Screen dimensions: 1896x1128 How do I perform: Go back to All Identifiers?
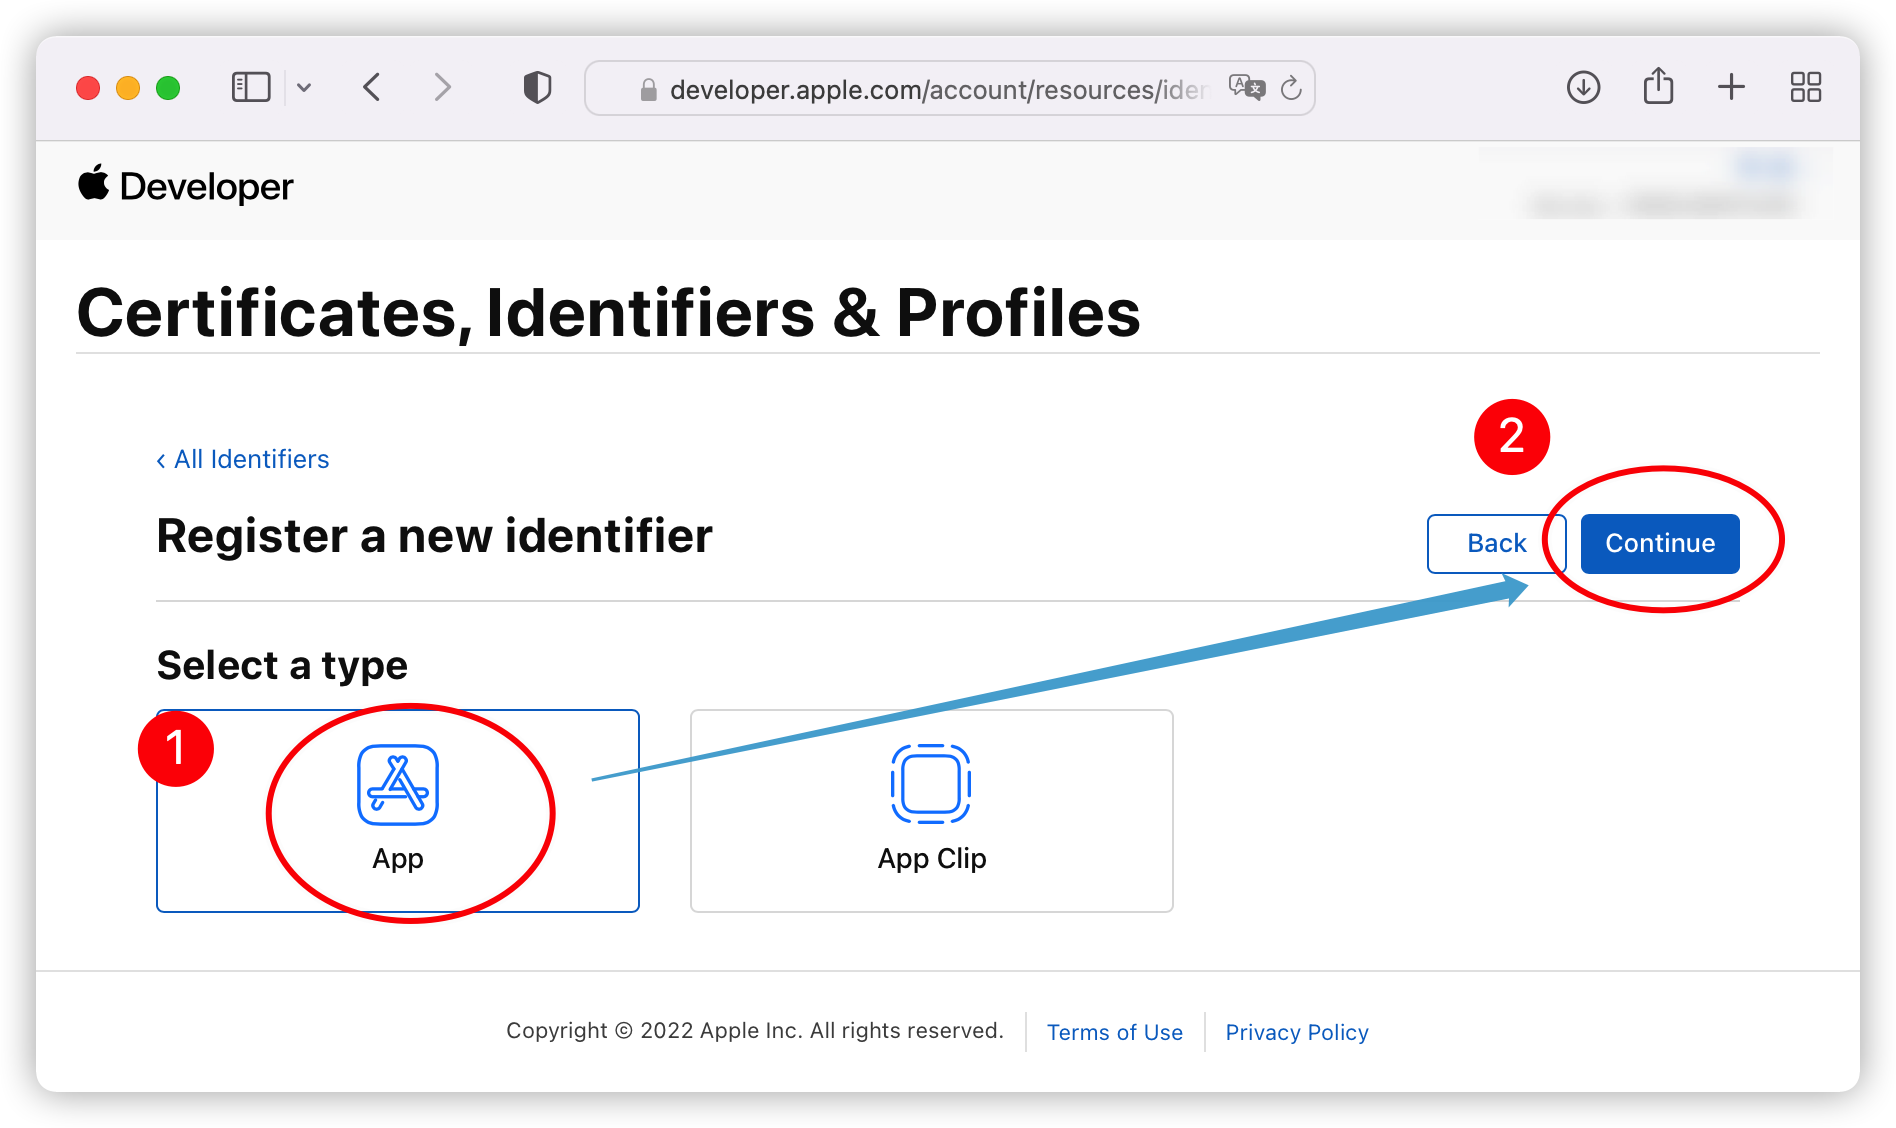coord(242,459)
